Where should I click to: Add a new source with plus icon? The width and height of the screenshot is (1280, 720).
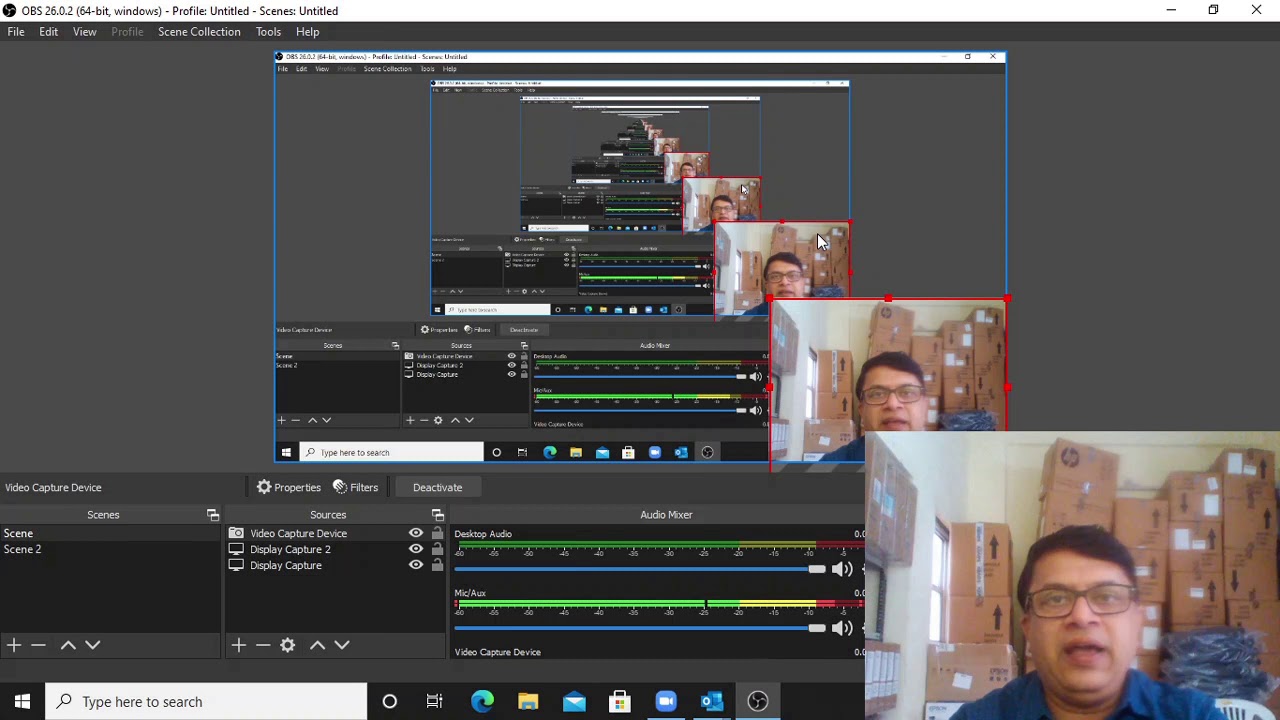point(238,645)
